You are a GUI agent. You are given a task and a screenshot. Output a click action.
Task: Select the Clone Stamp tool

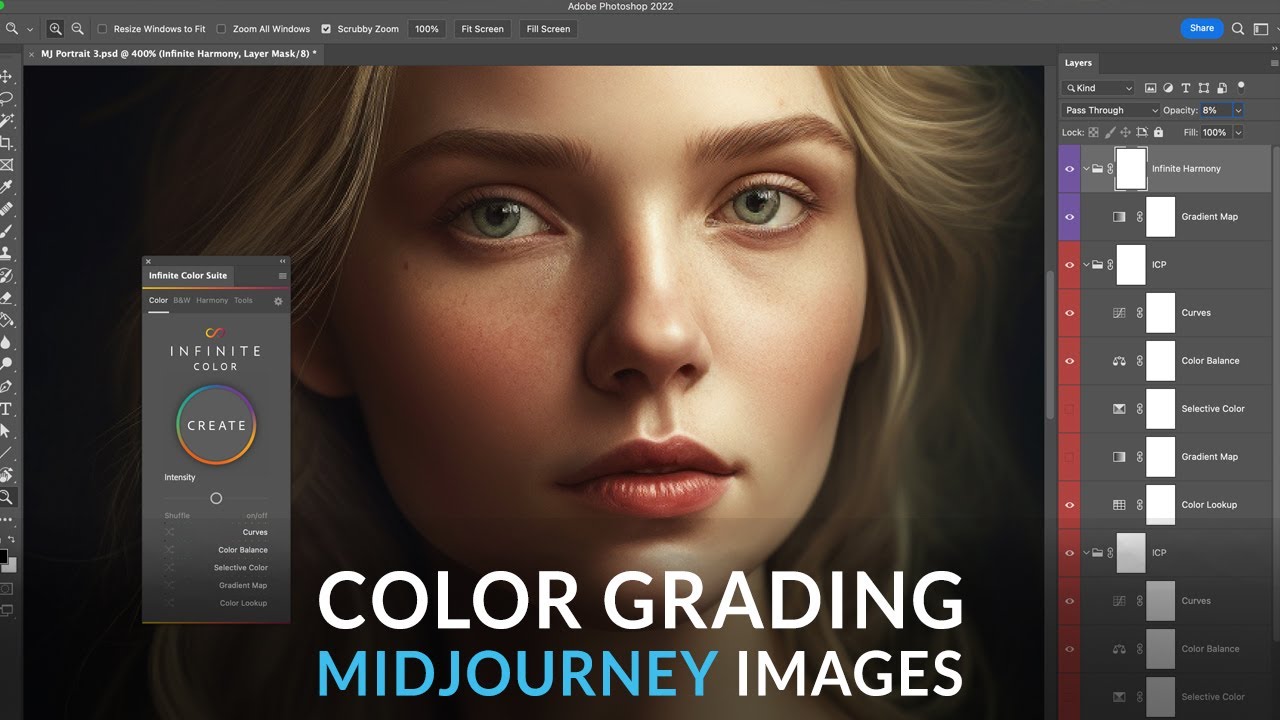(x=6, y=253)
